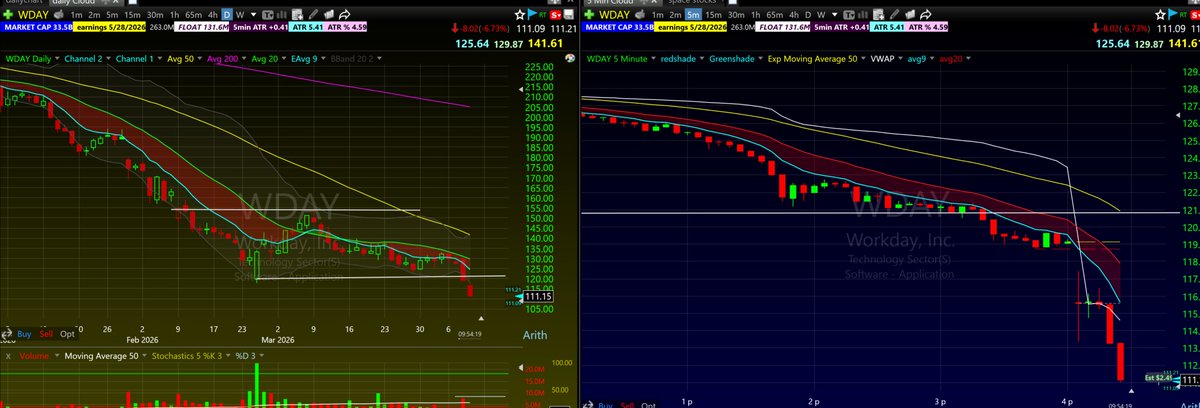1200x408 pixels.
Task: Click the bar-style indicators icon in daily chart
Action: click(x=283, y=15)
